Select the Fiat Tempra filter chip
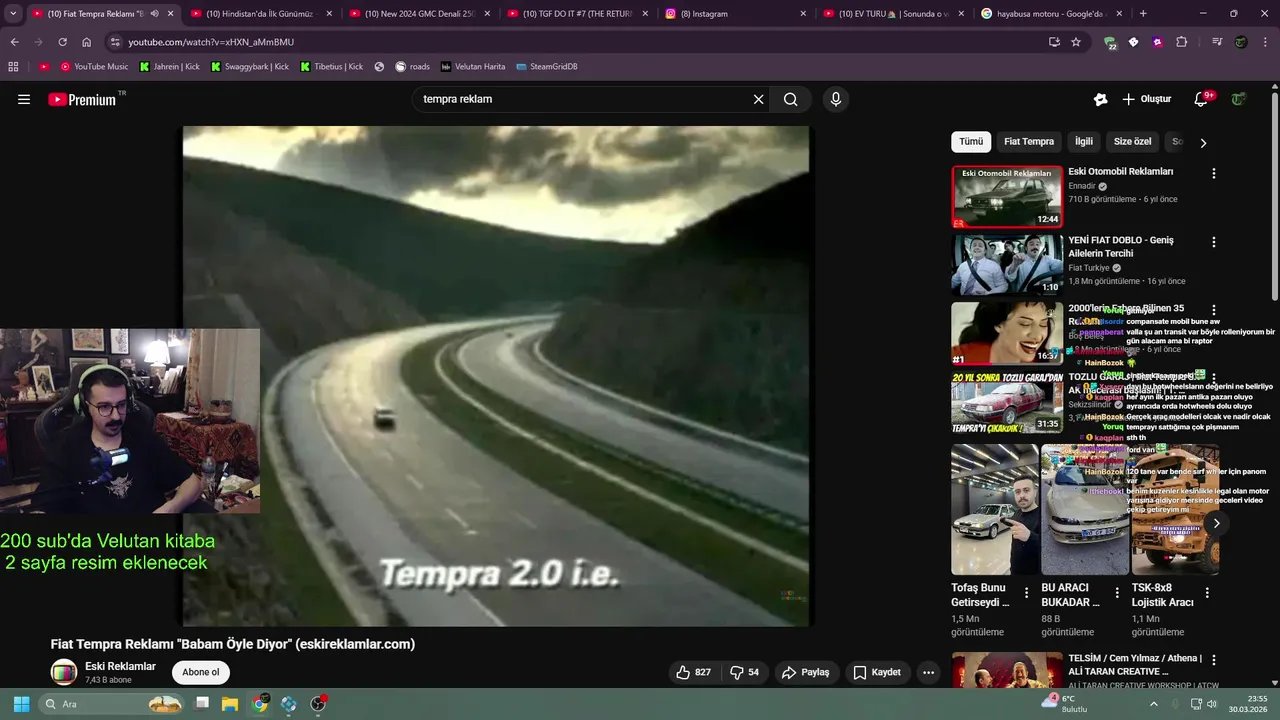Screen dimensions: 1280x720 (x=1029, y=142)
